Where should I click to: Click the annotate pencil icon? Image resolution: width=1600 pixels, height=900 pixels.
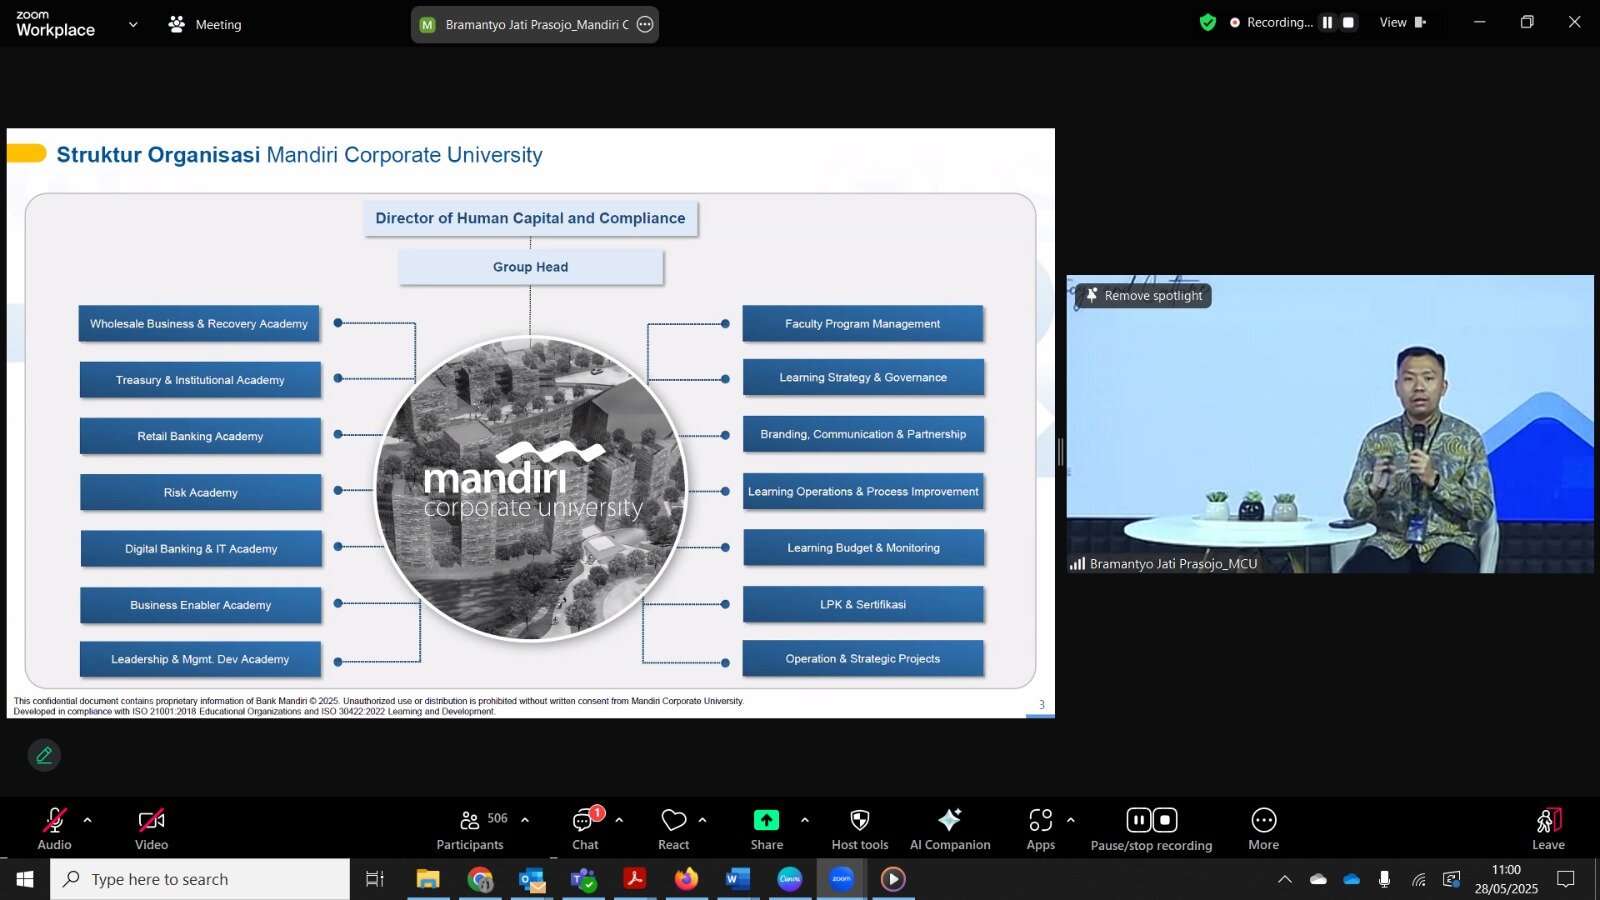click(x=44, y=755)
